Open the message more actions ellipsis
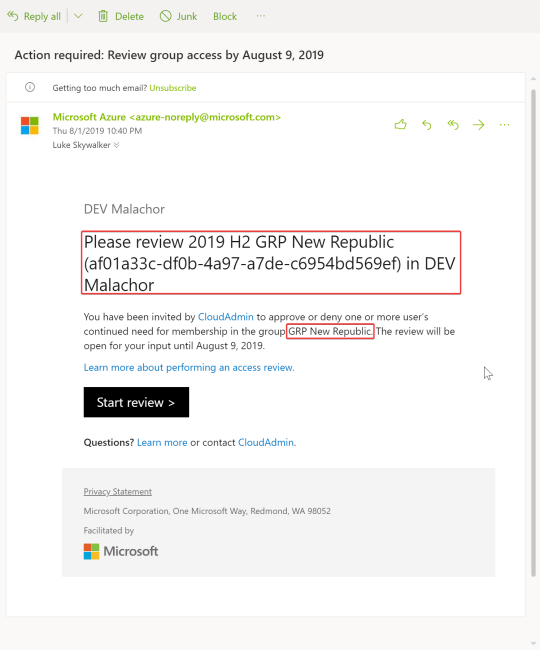Screen dimensions: 540x650 click(504, 124)
